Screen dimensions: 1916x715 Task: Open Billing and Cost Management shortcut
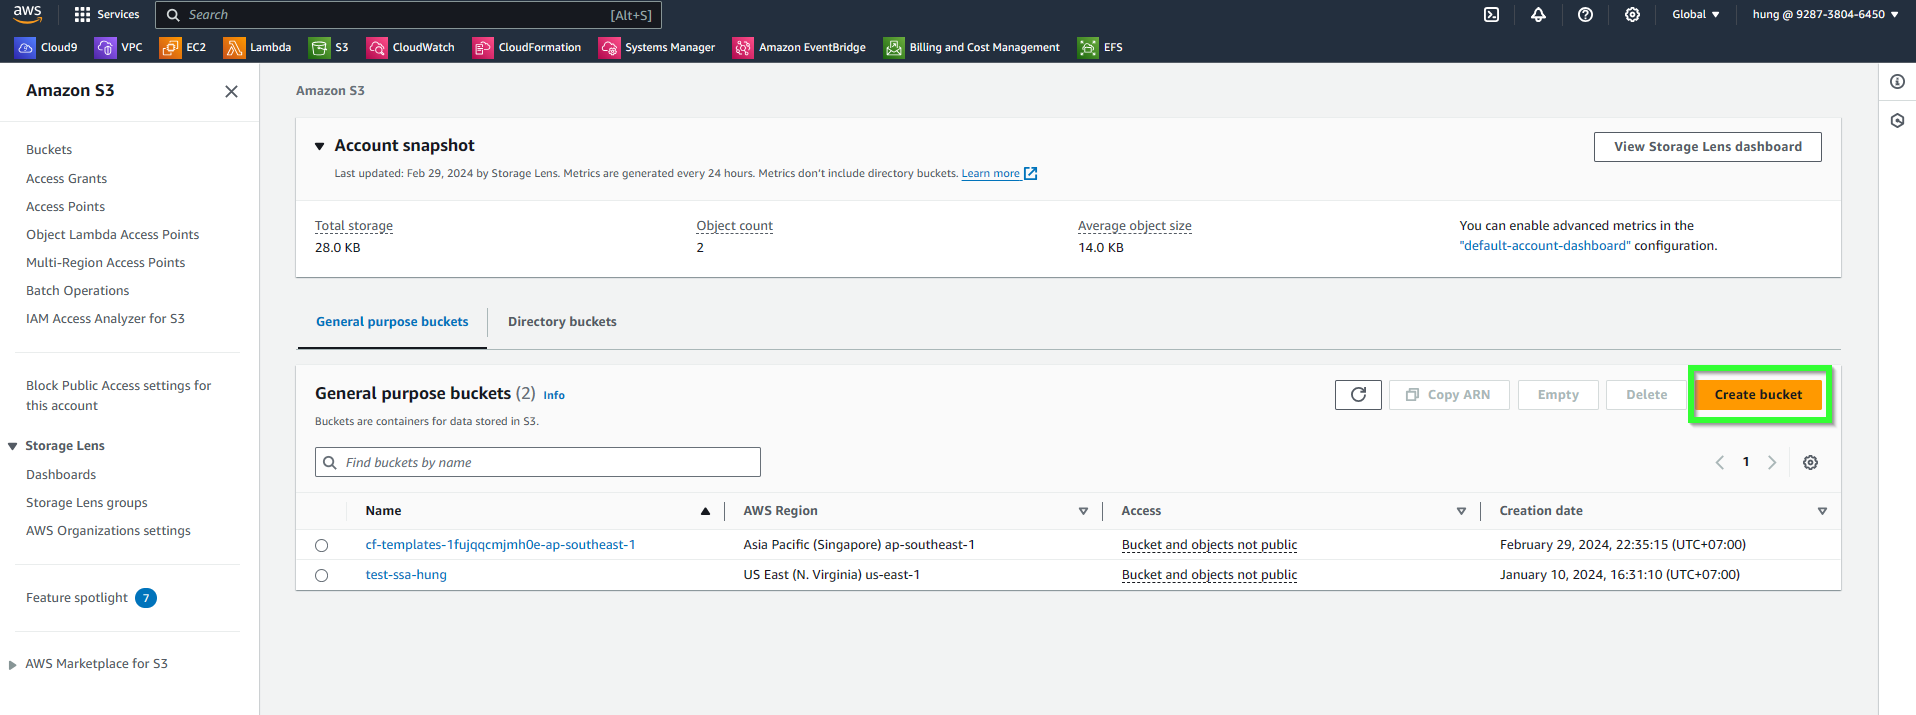pos(972,47)
